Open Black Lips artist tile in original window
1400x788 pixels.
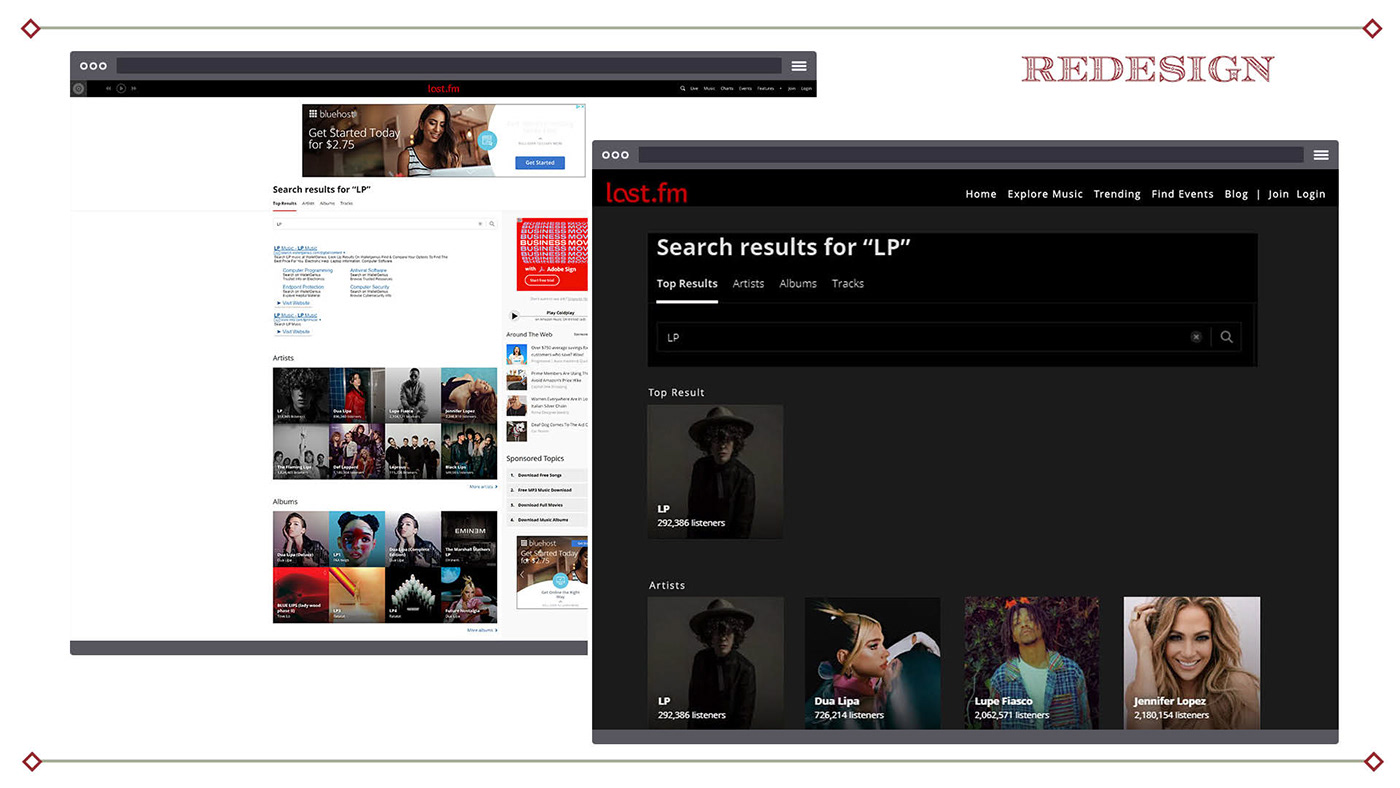(469, 452)
